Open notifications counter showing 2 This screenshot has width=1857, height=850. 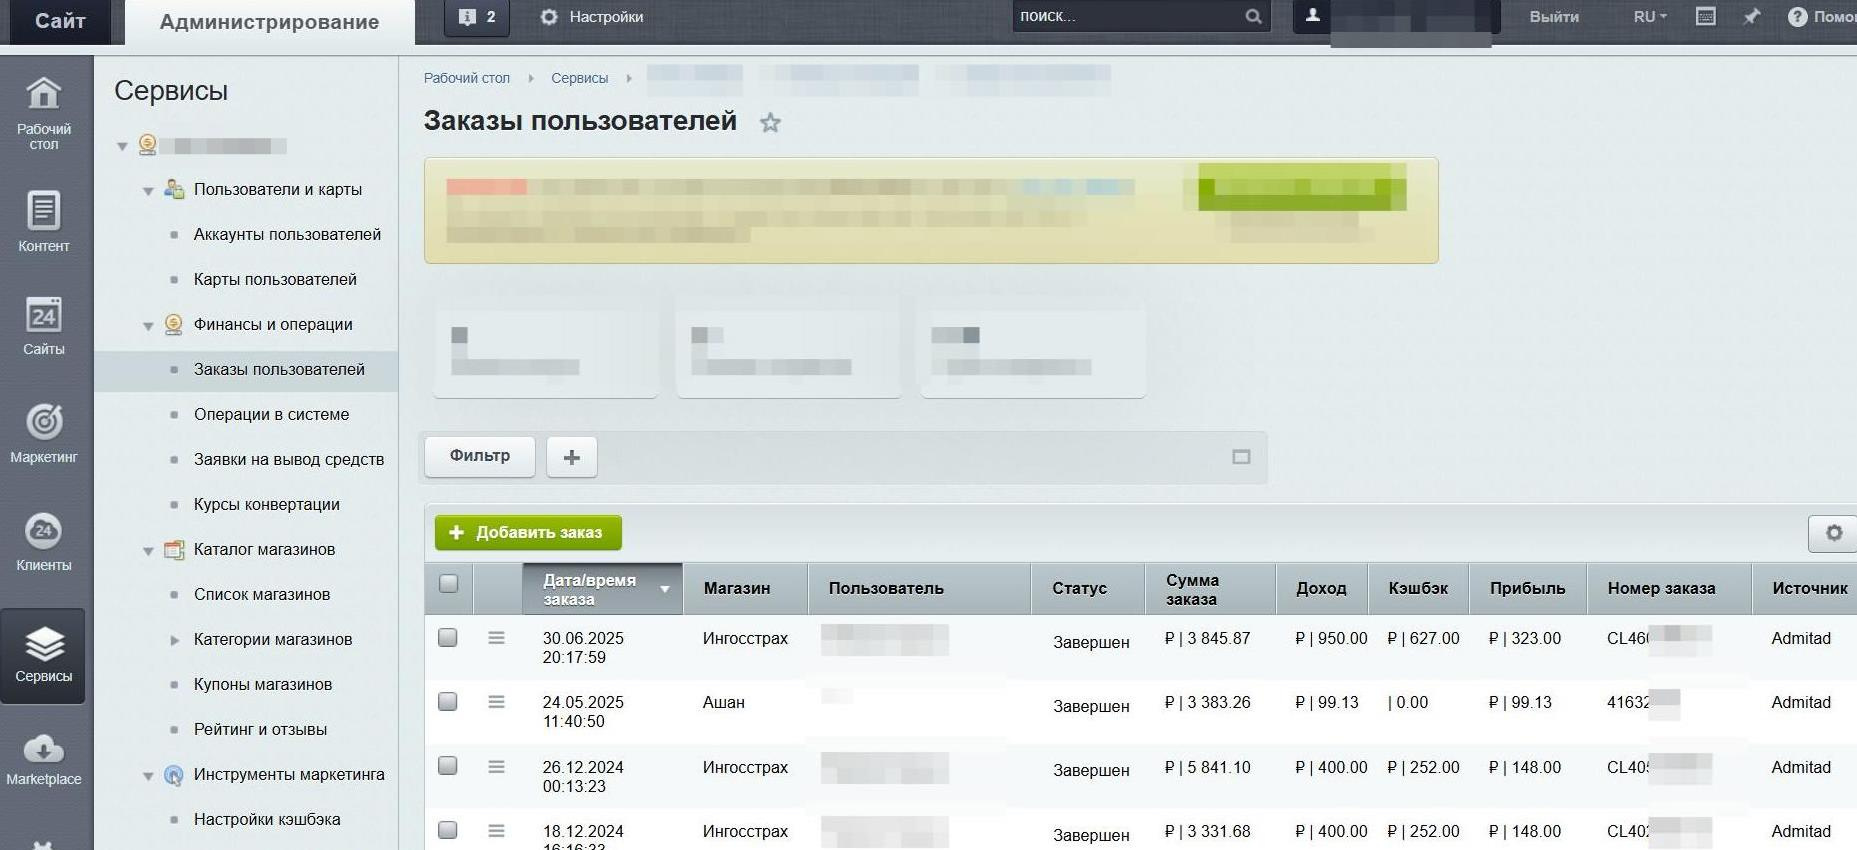477,17
